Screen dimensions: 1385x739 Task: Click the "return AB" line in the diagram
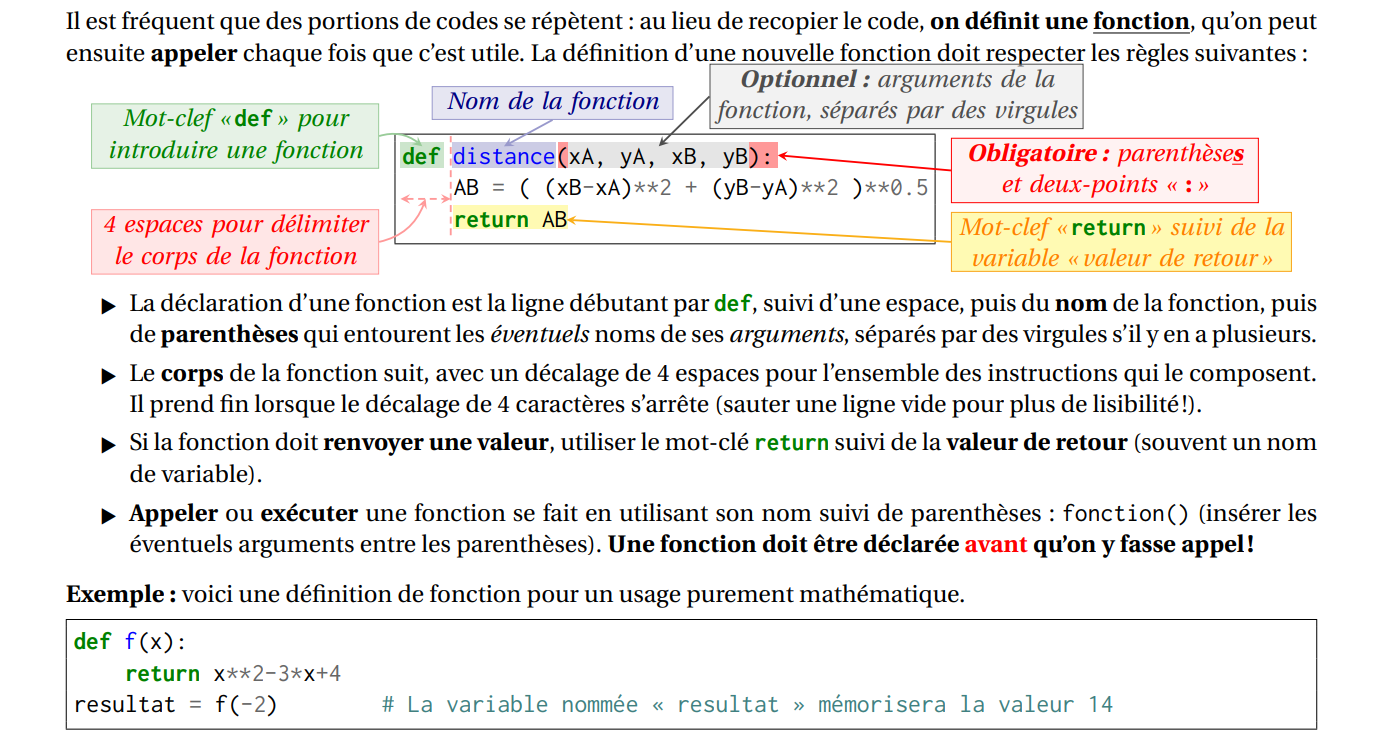(x=510, y=220)
